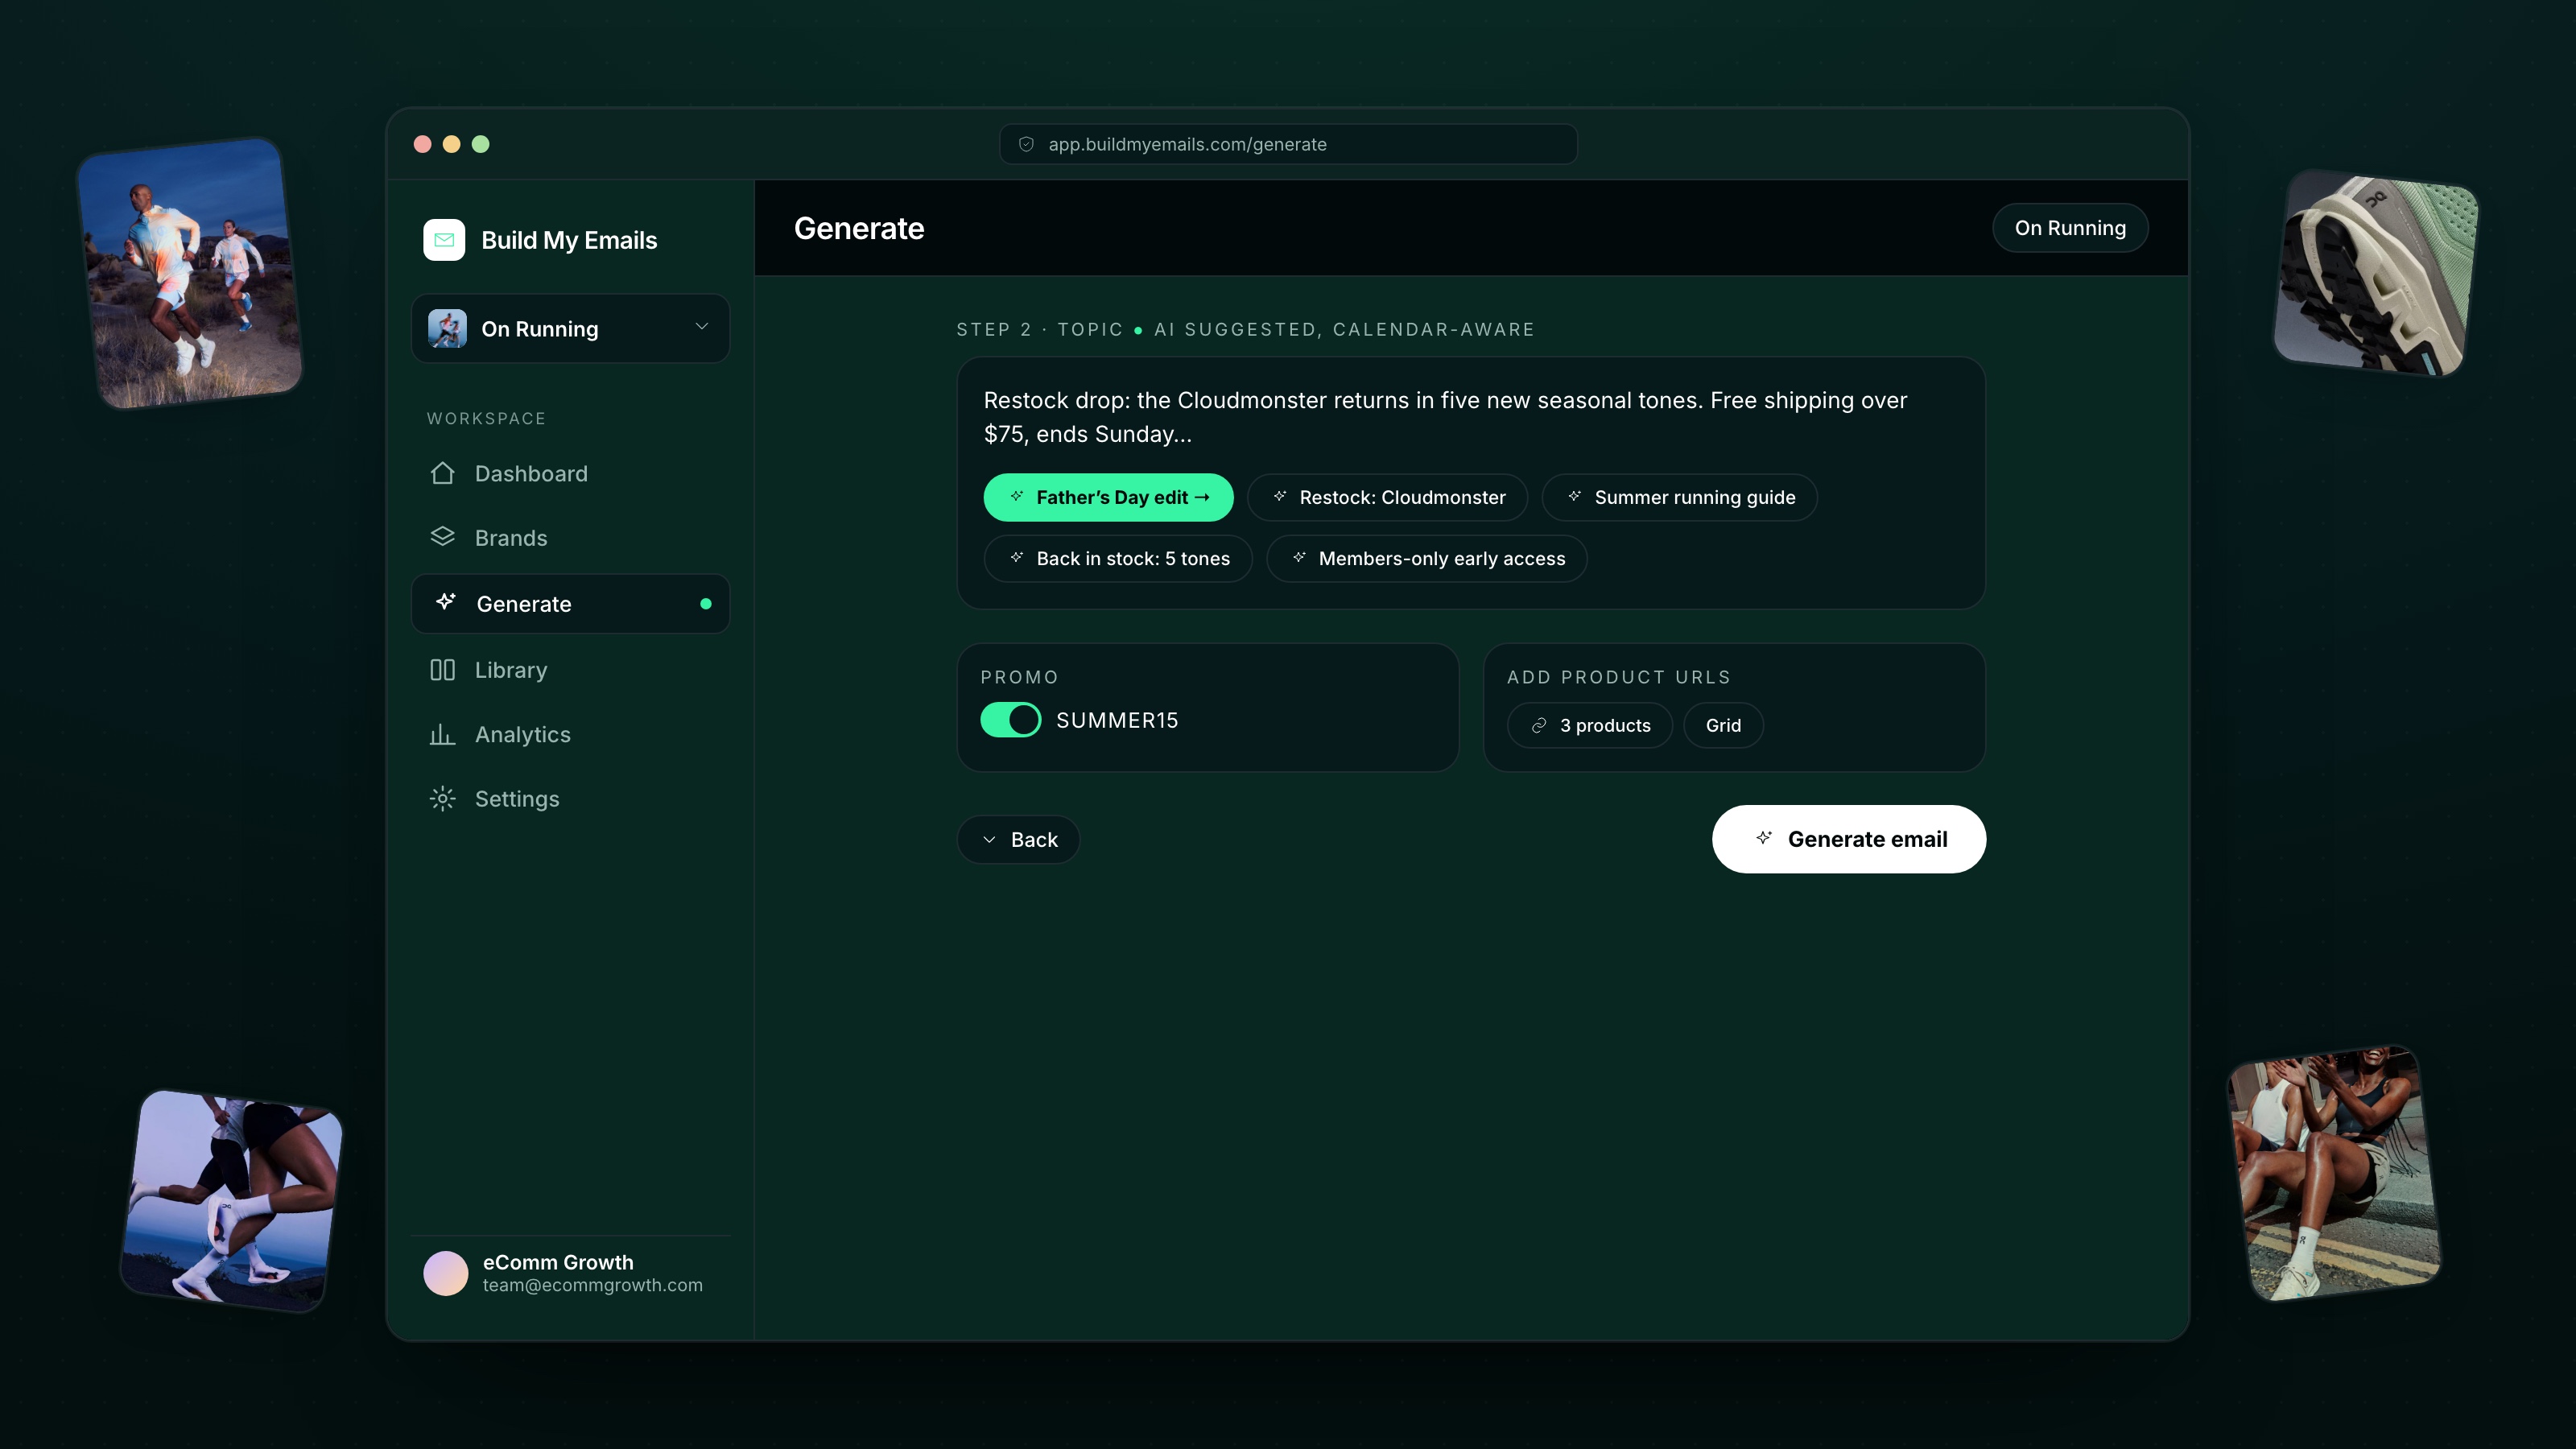2576x1449 pixels.
Task: Click the photo of two runners at dusk
Action: click(x=190, y=273)
